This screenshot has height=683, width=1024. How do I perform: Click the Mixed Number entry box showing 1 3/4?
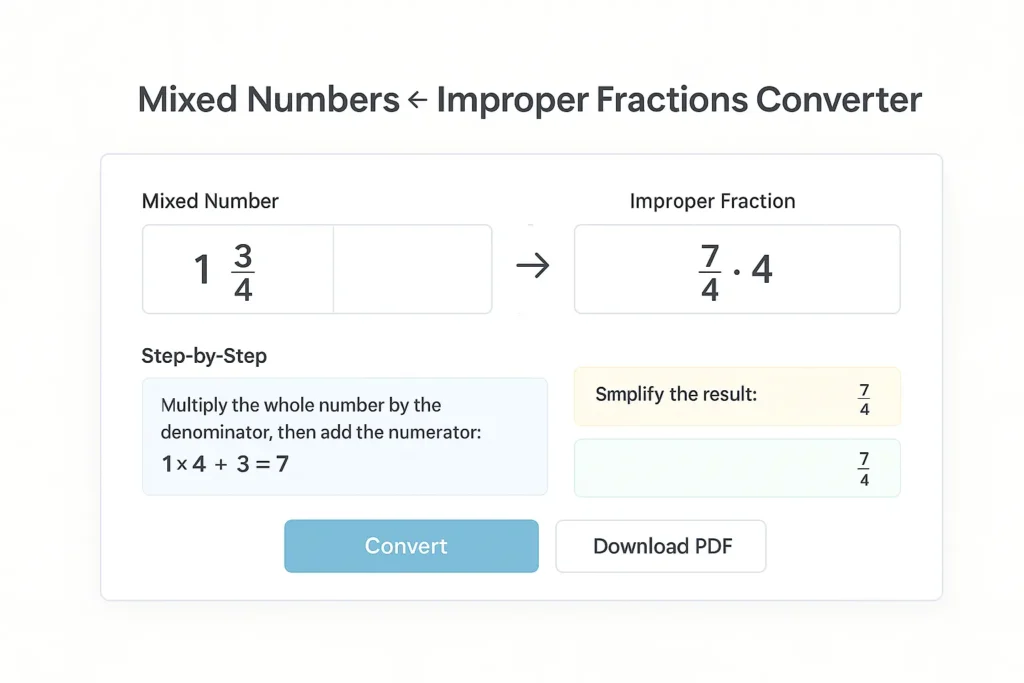[237, 268]
